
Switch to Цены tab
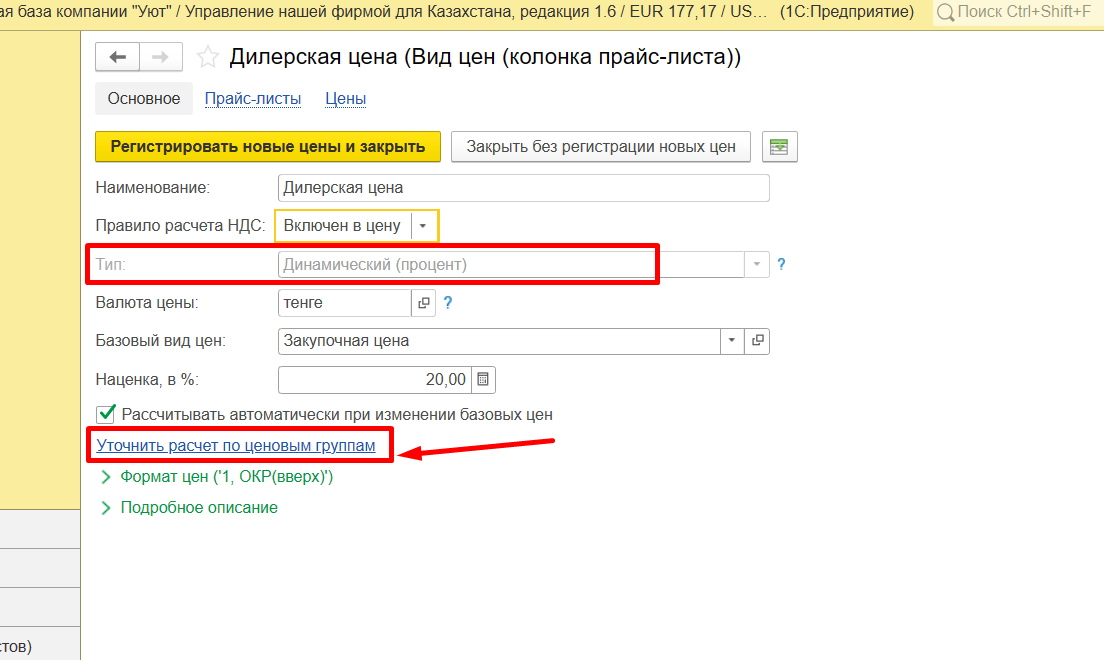coord(345,99)
